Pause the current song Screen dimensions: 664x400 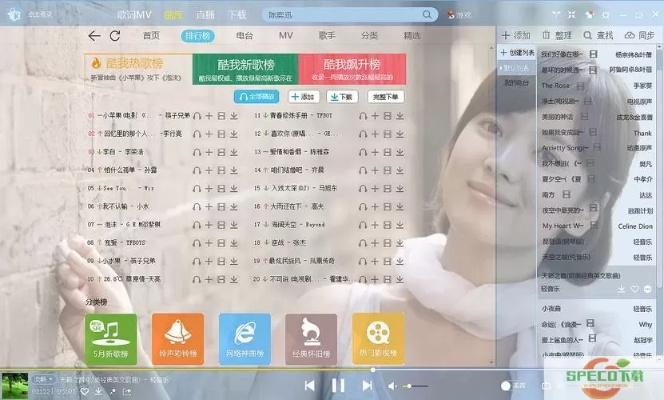click(338, 385)
